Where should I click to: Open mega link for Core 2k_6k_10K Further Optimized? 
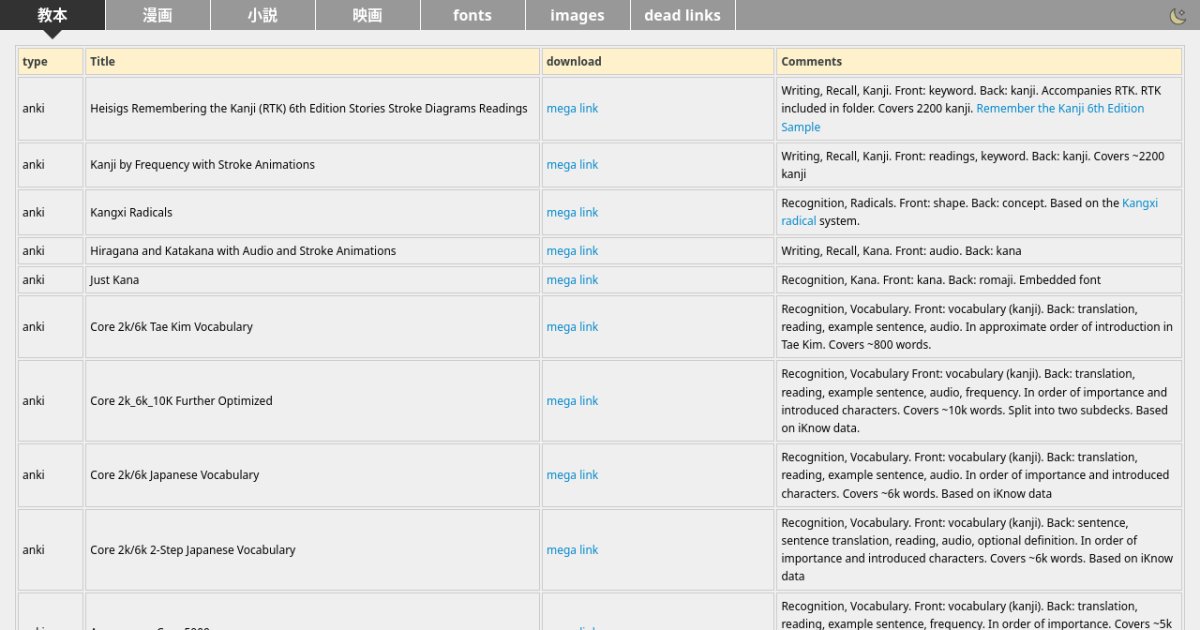(572, 400)
